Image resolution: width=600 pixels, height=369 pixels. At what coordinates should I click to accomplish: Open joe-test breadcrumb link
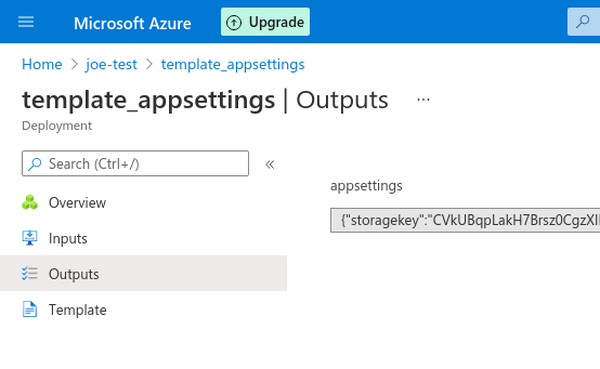coord(111,64)
